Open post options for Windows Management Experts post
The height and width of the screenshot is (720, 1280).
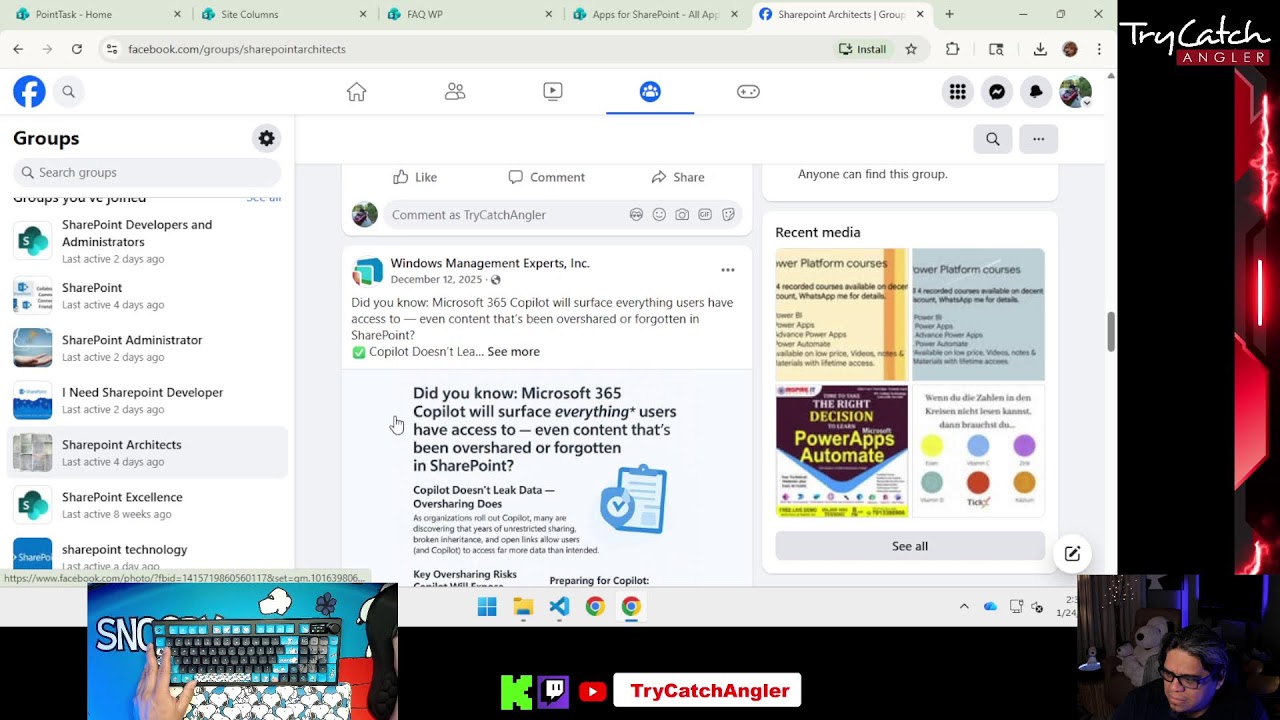tap(728, 270)
